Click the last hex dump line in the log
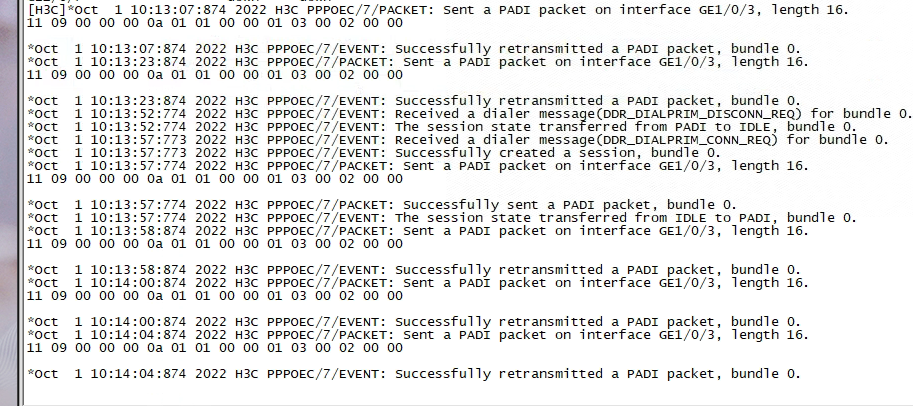 [214, 347]
